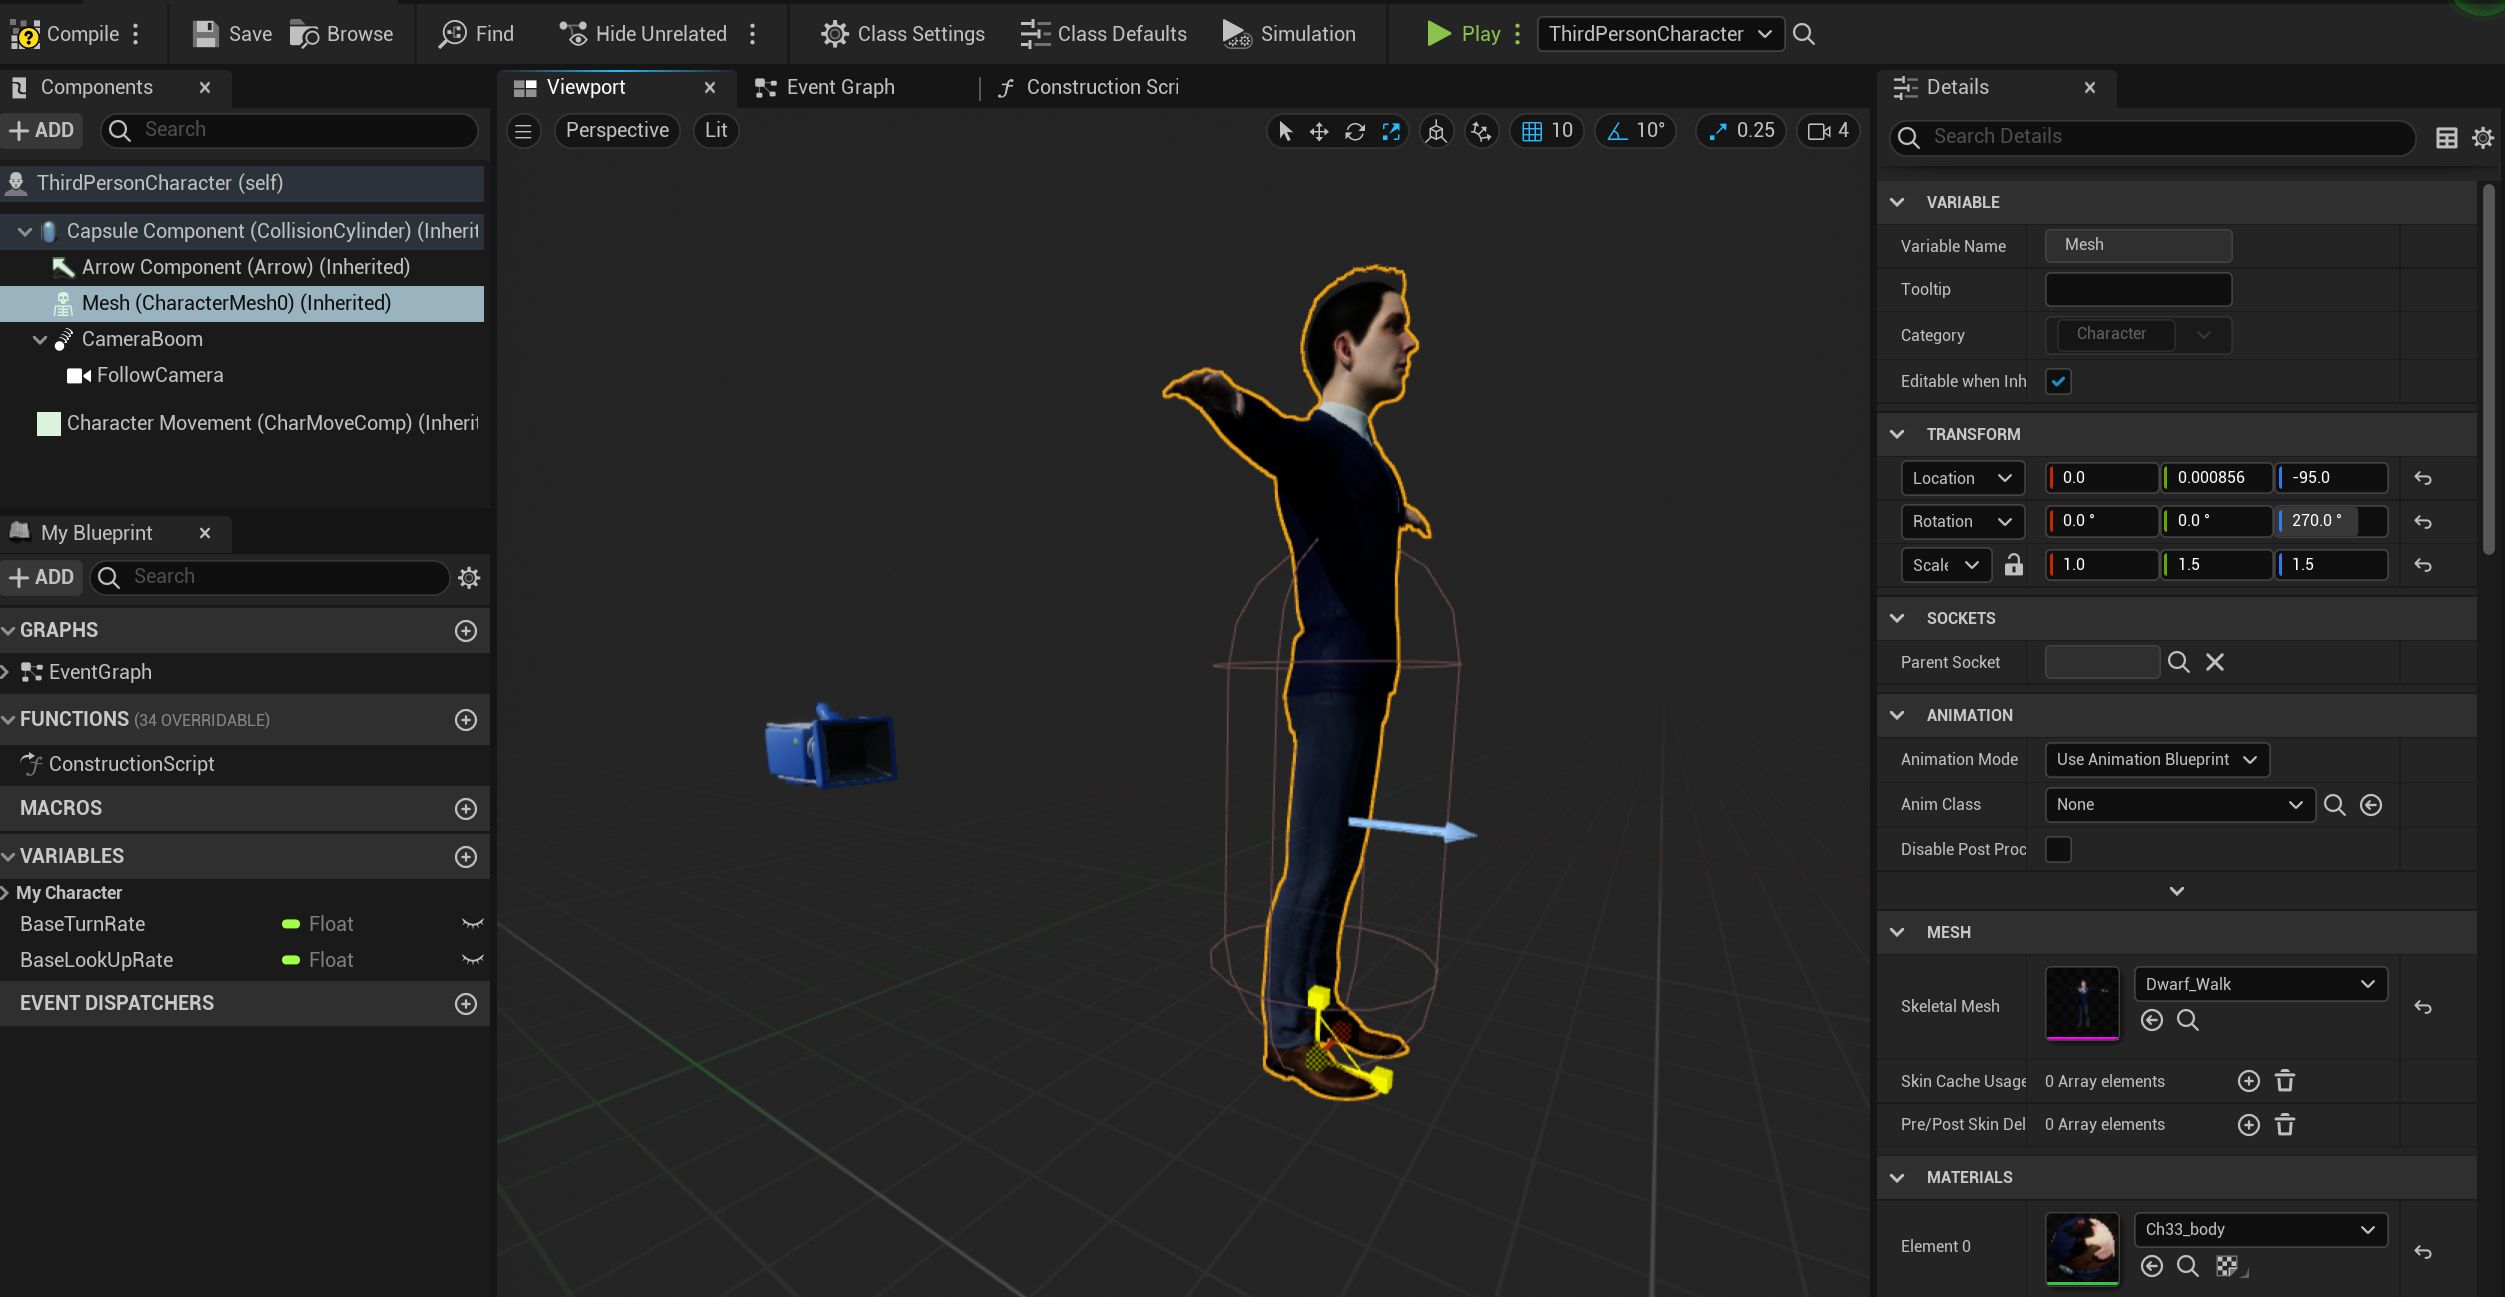Open Class Settings
Screen dimensions: 2505x1297
(x=903, y=34)
